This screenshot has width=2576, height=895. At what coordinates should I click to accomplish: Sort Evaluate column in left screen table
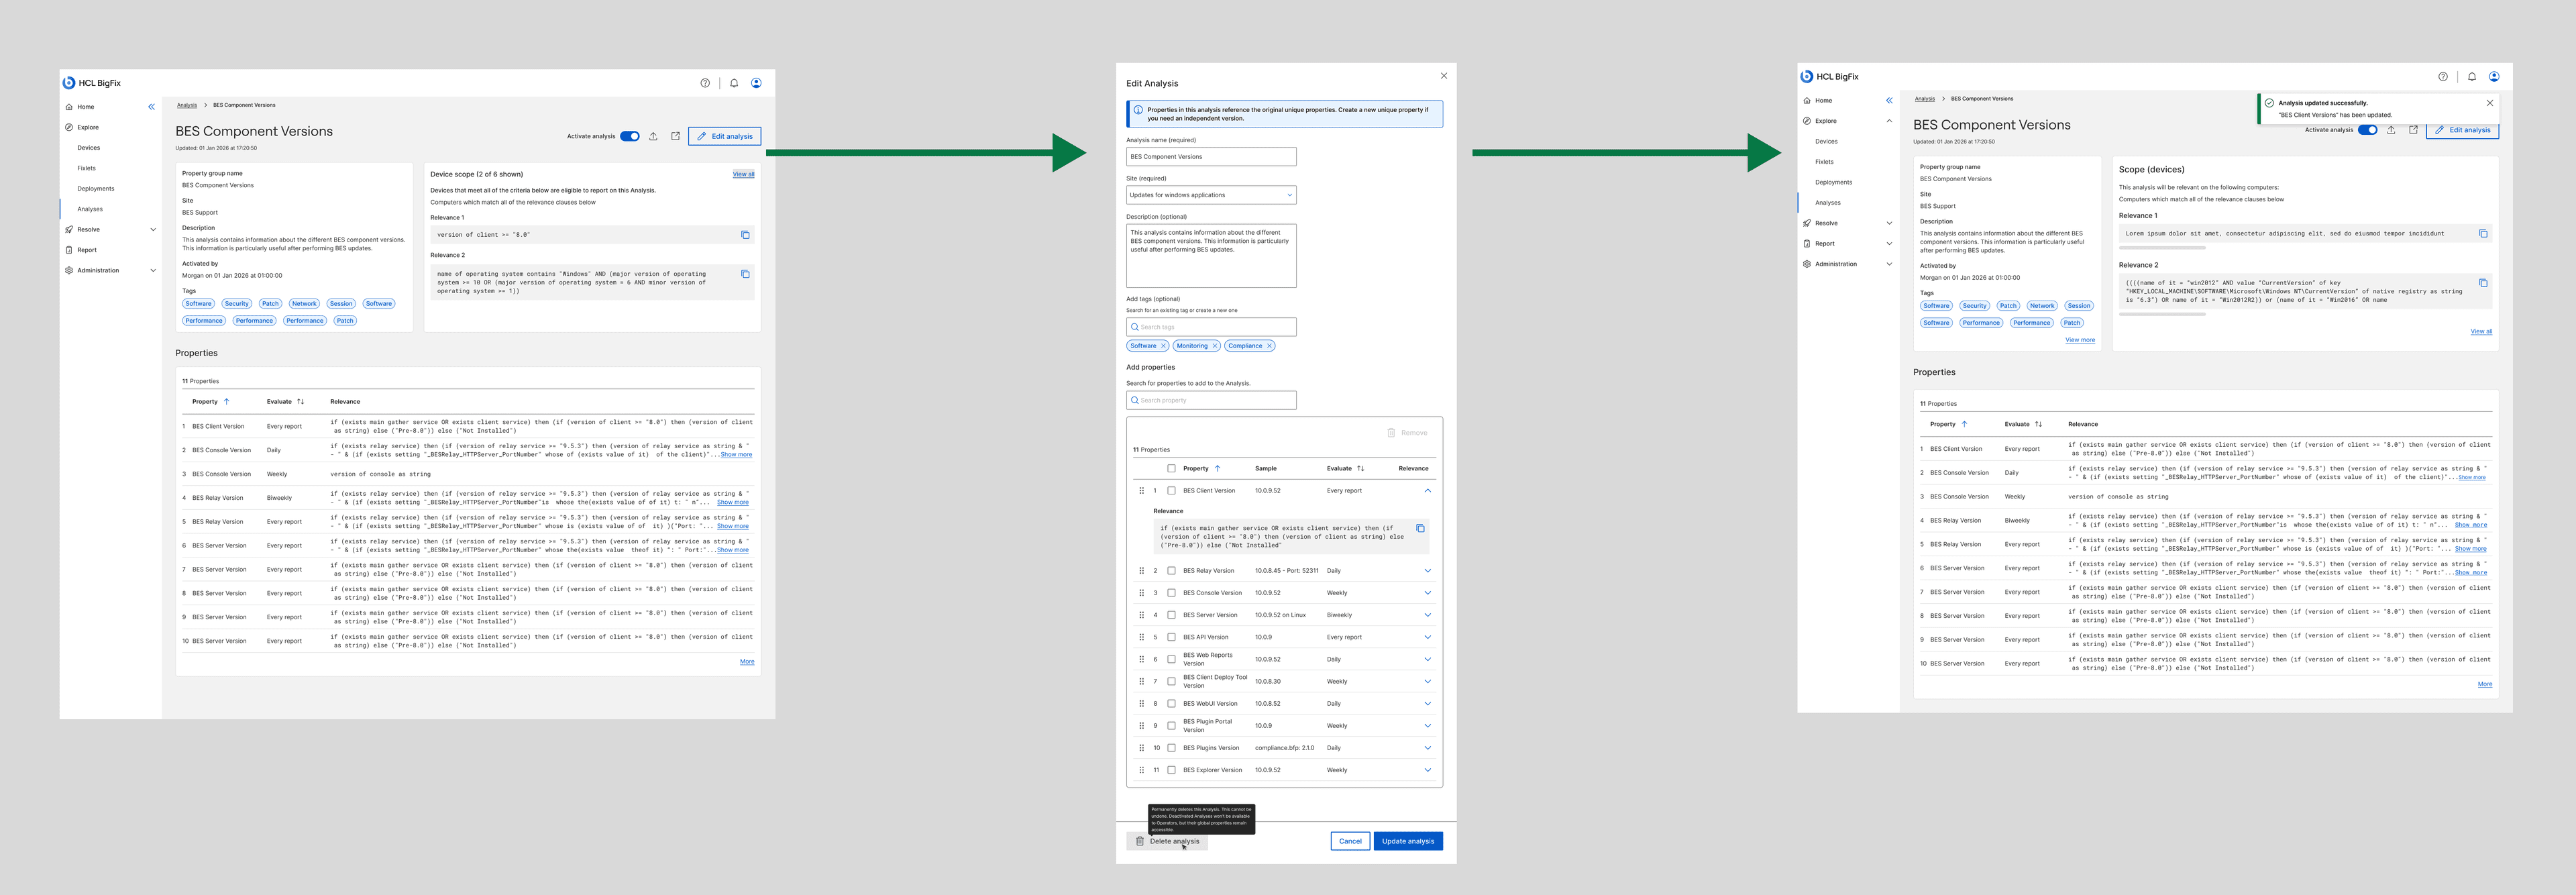click(300, 402)
